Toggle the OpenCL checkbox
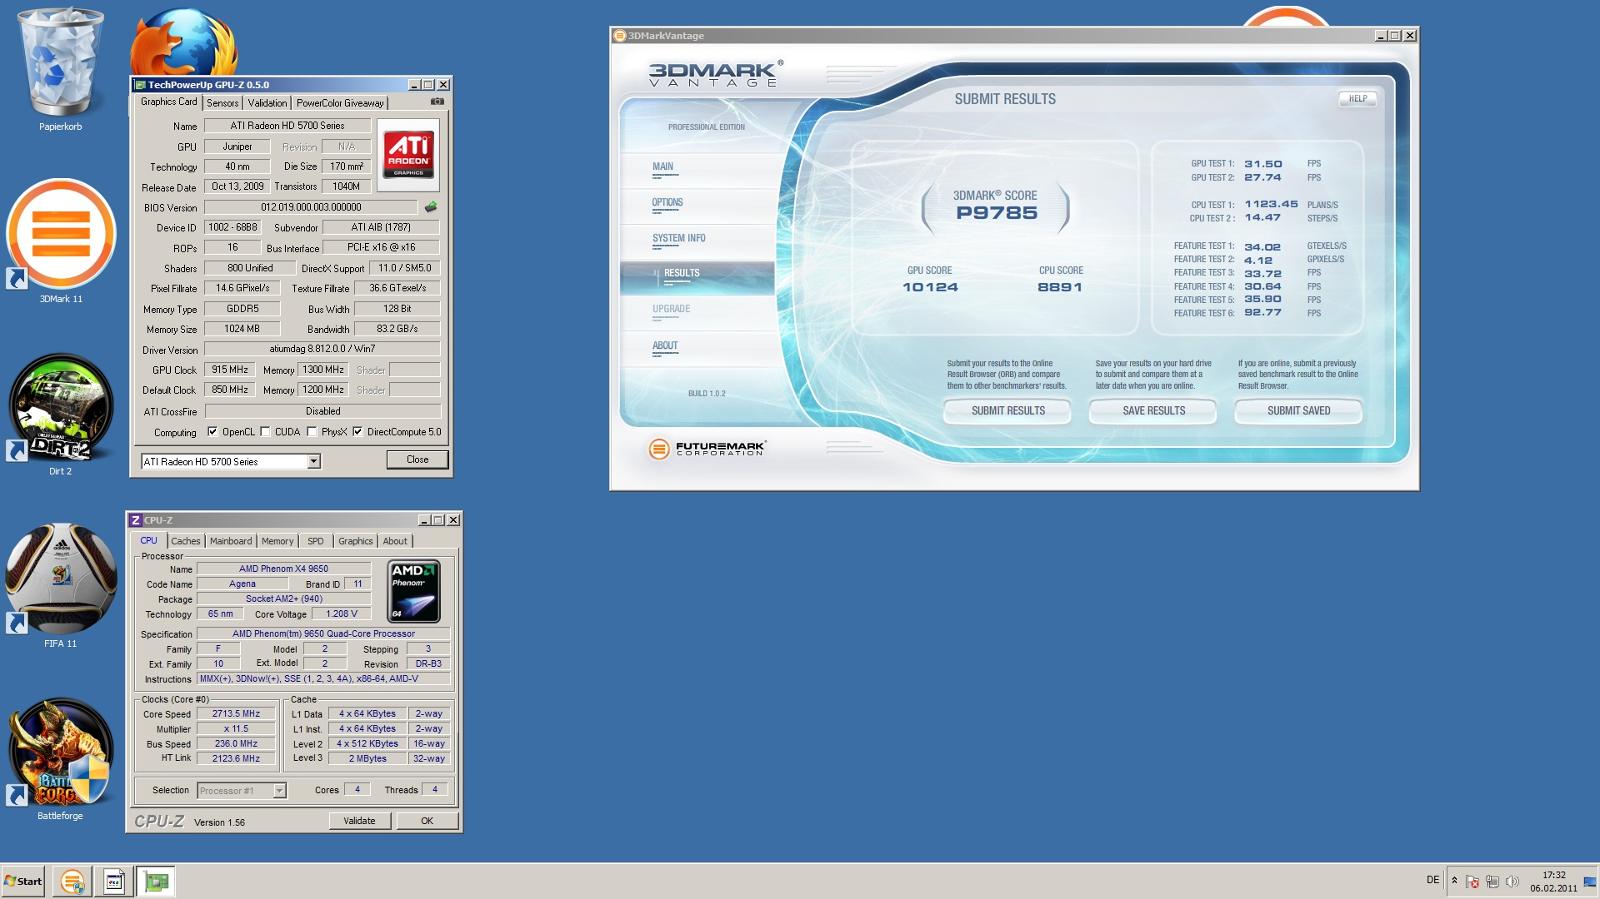Image resolution: width=1600 pixels, height=899 pixels. pyautogui.click(x=212, y=432)
